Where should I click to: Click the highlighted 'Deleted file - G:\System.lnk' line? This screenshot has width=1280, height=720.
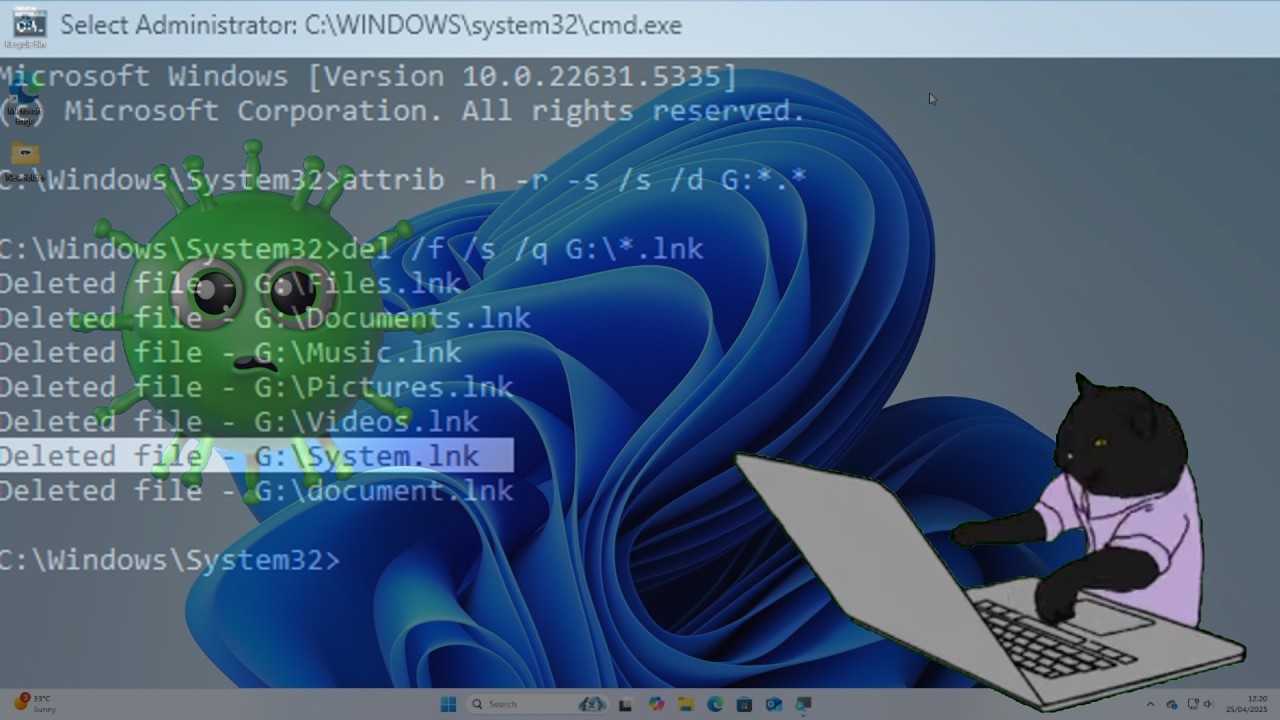point(256,456)
